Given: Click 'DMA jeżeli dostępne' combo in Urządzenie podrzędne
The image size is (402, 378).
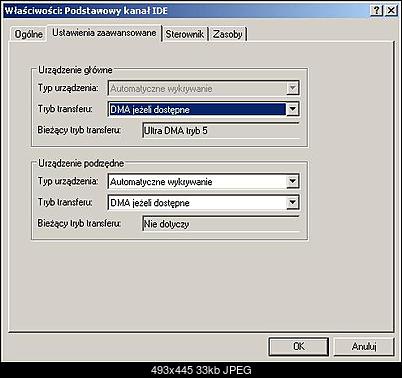Looking at the screenshot, I should (204, 203).
